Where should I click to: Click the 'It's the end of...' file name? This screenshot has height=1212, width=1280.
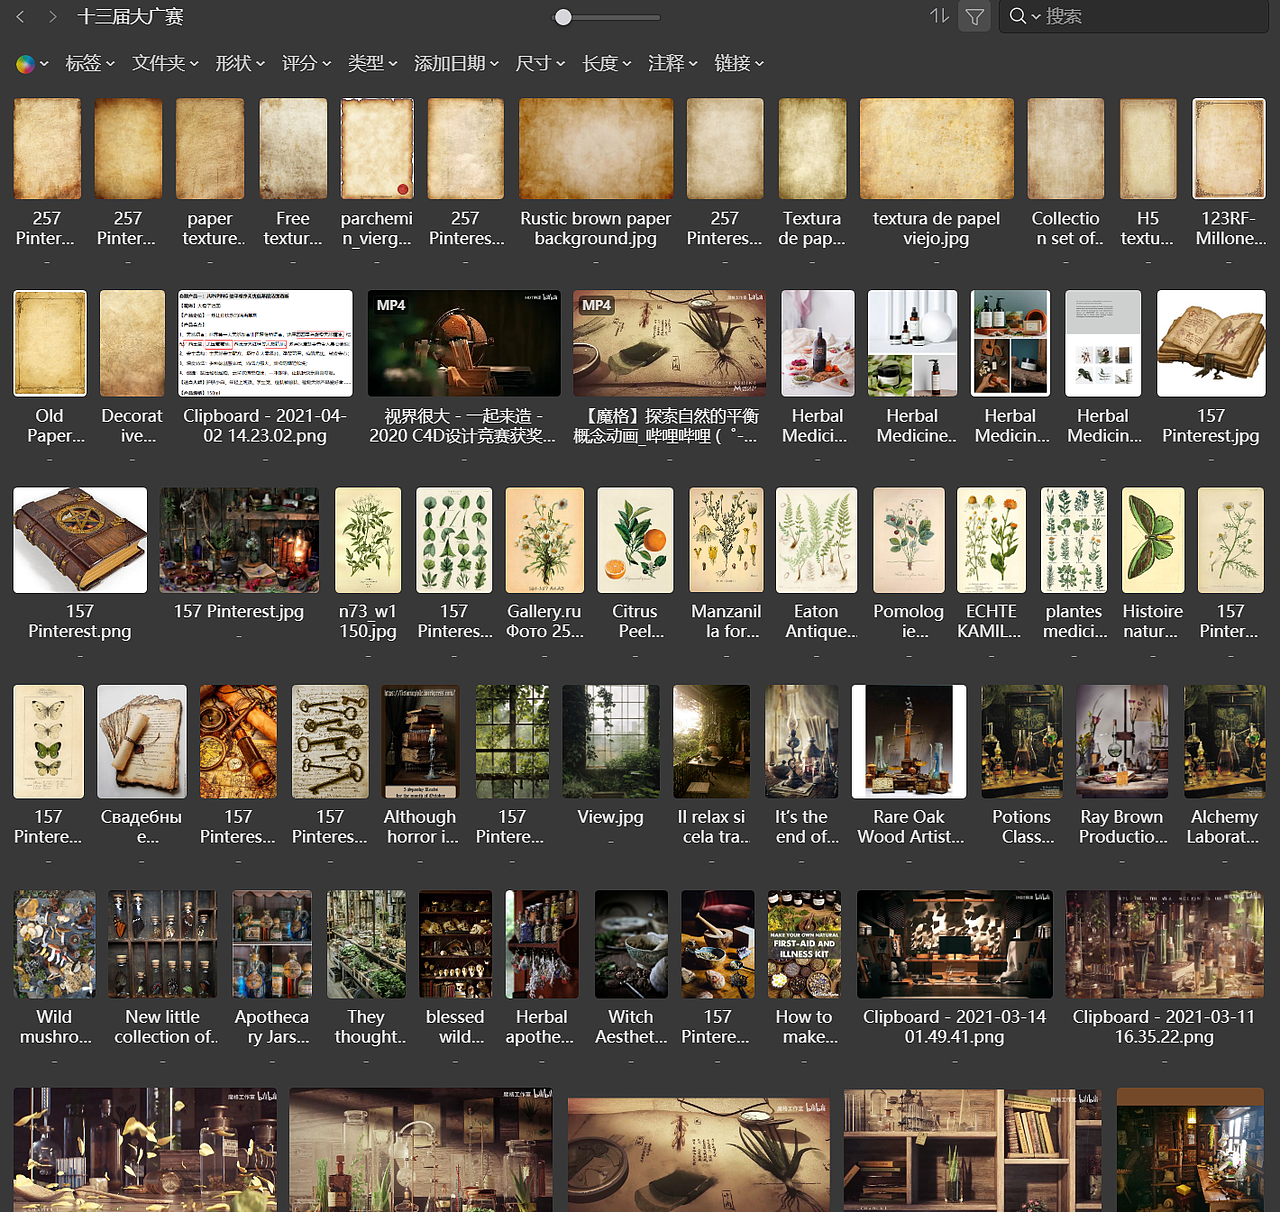coord(801,827)
